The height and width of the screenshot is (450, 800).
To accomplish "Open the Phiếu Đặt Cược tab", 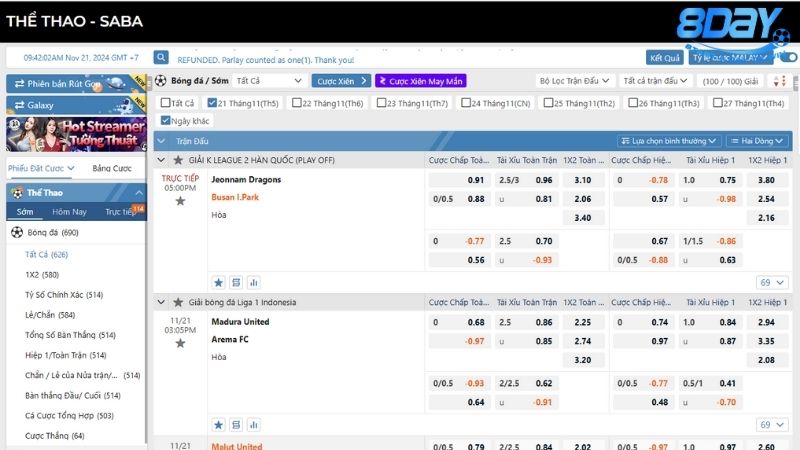I will [41, 168].
